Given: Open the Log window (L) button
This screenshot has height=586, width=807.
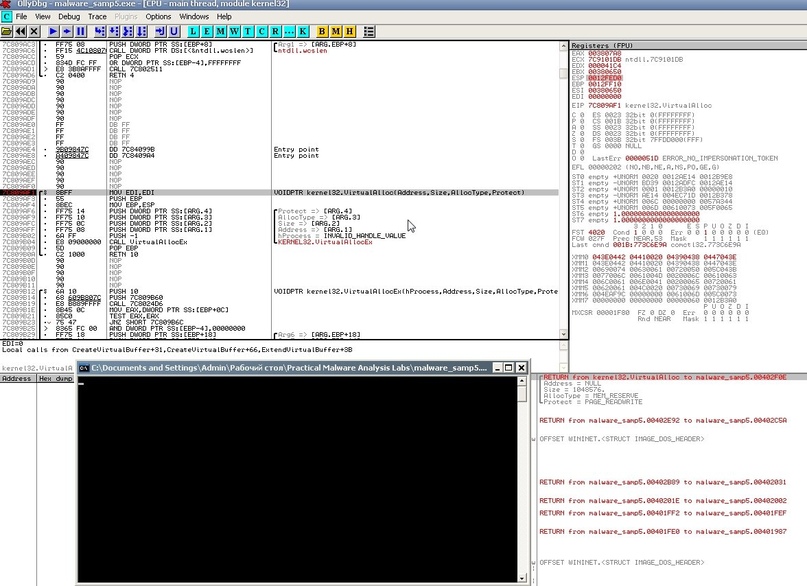Looking at the screenshot, I should tap(194, 32).
